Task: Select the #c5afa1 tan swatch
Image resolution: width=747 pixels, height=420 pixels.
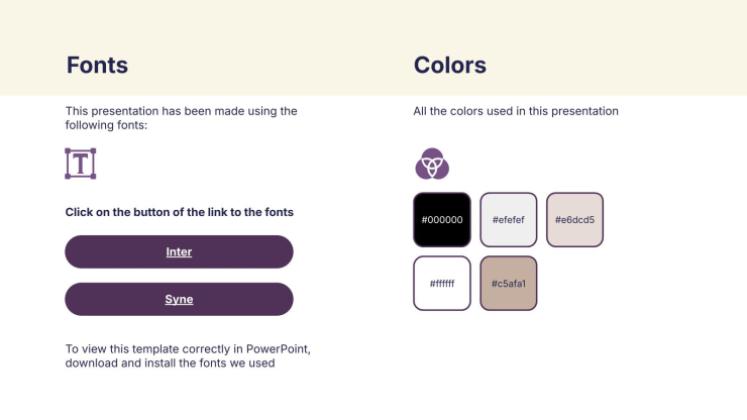Action: tap(508, 283)
